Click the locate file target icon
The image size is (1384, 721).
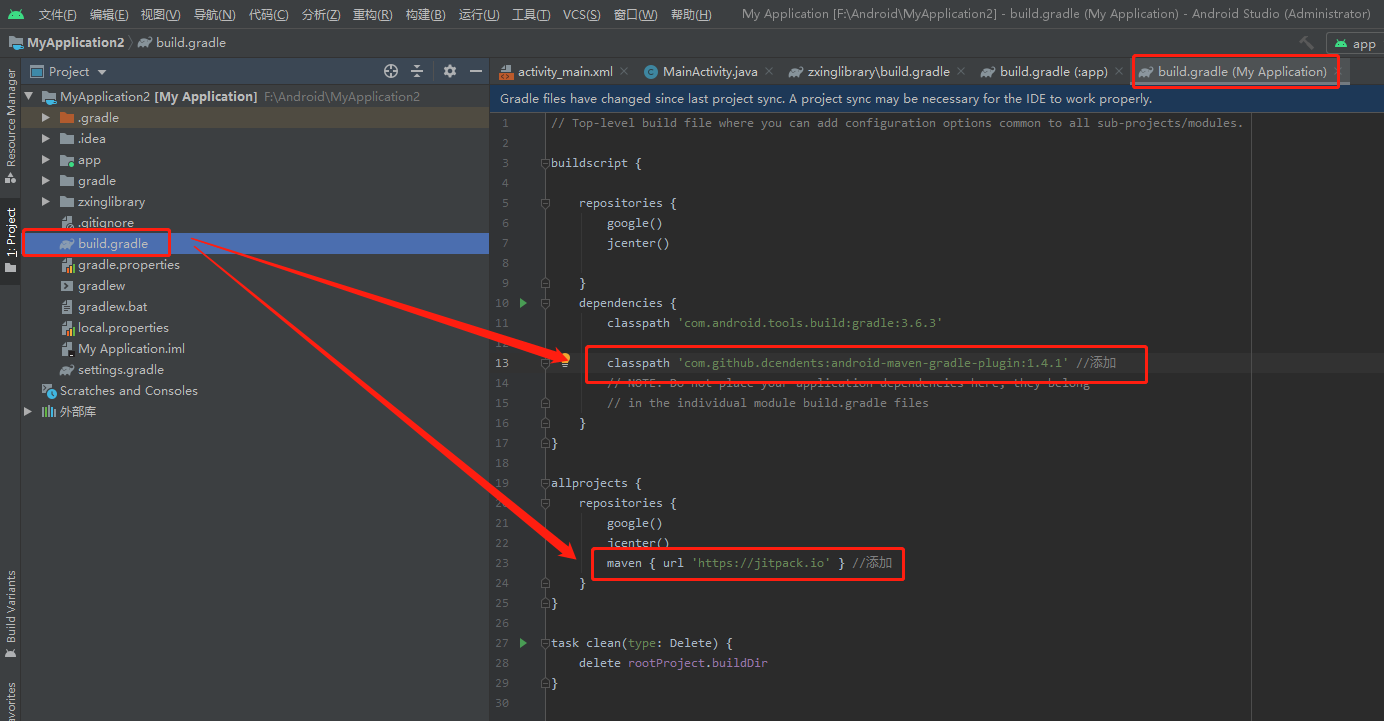pos(391,71)
